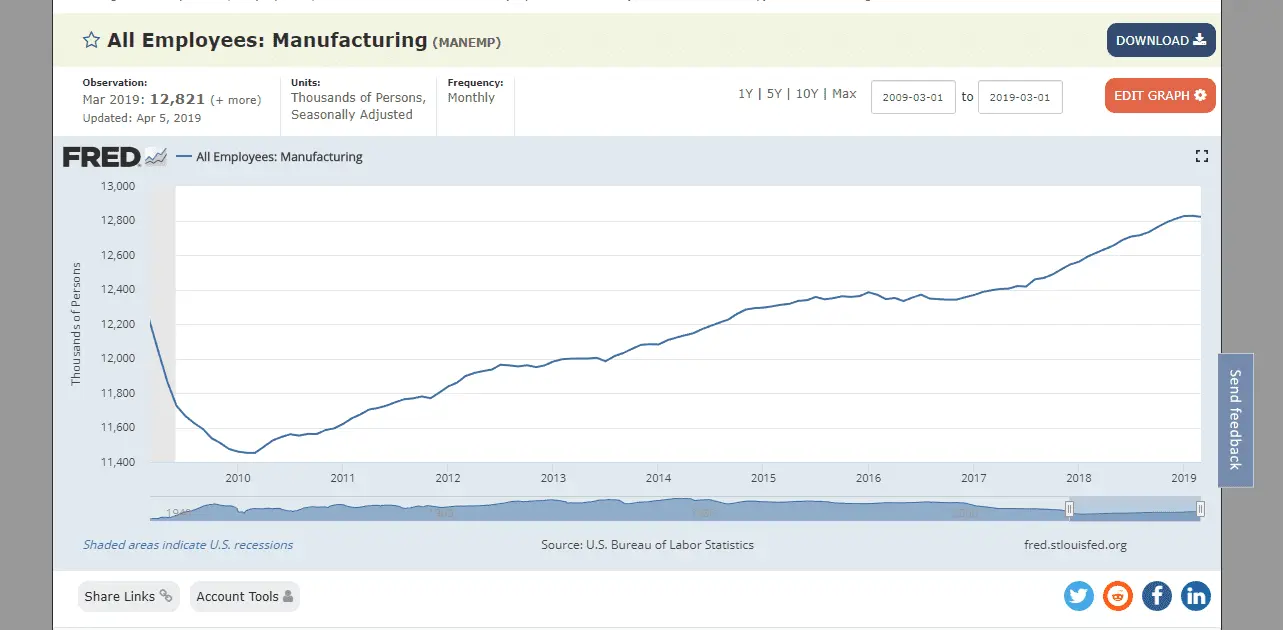Share on LinkedIn icon
Image resolution: width=1283 pixels, height=630 pixels.
click(1195, 597)
